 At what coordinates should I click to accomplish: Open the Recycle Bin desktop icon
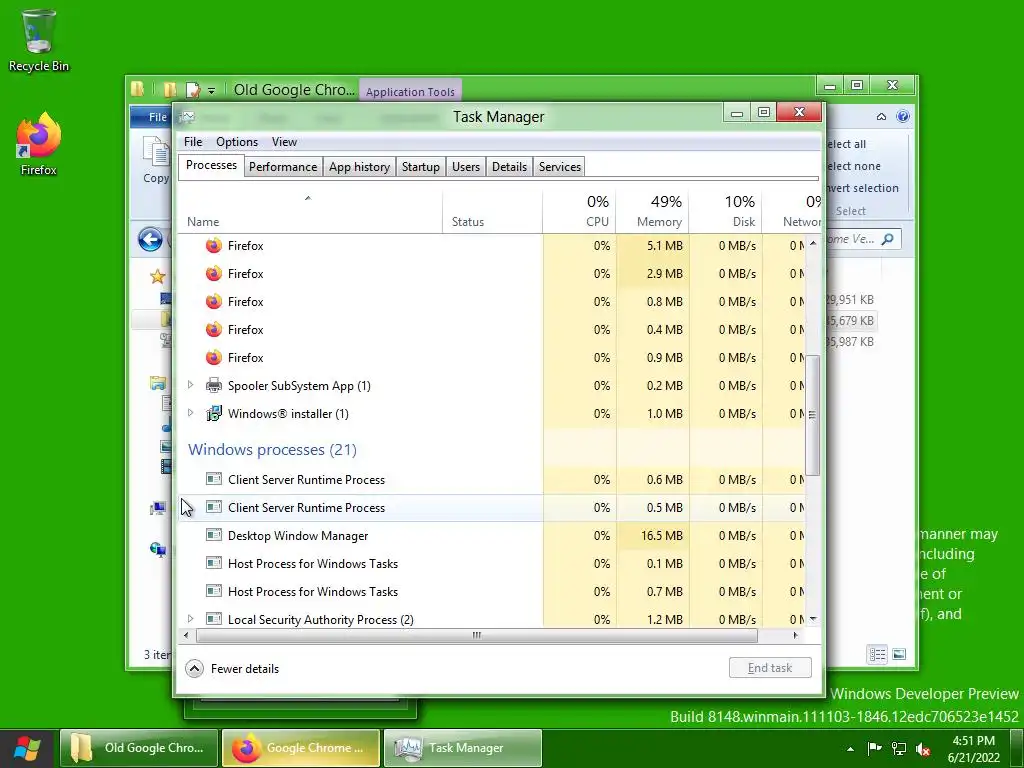tap(39, 40)
